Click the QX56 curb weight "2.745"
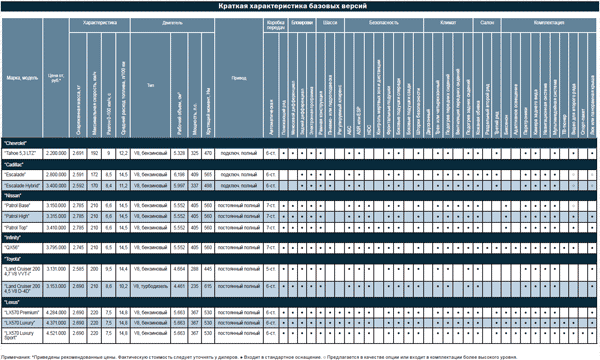Screen dimensions: 600x360 78,248
